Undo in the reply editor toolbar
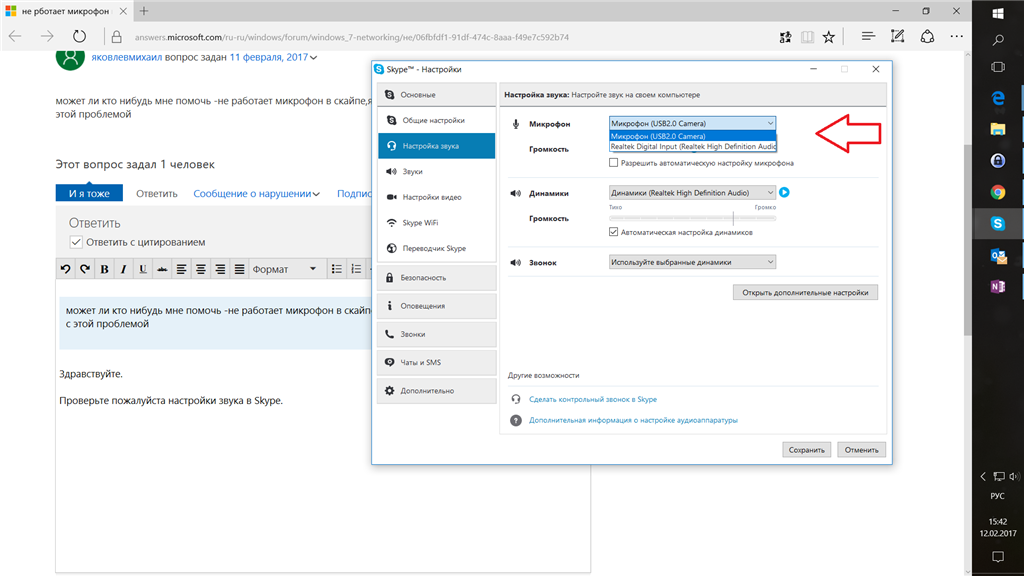Viewport: 1024px width, 576px height. pyautogui.click(x=65, y=269)
